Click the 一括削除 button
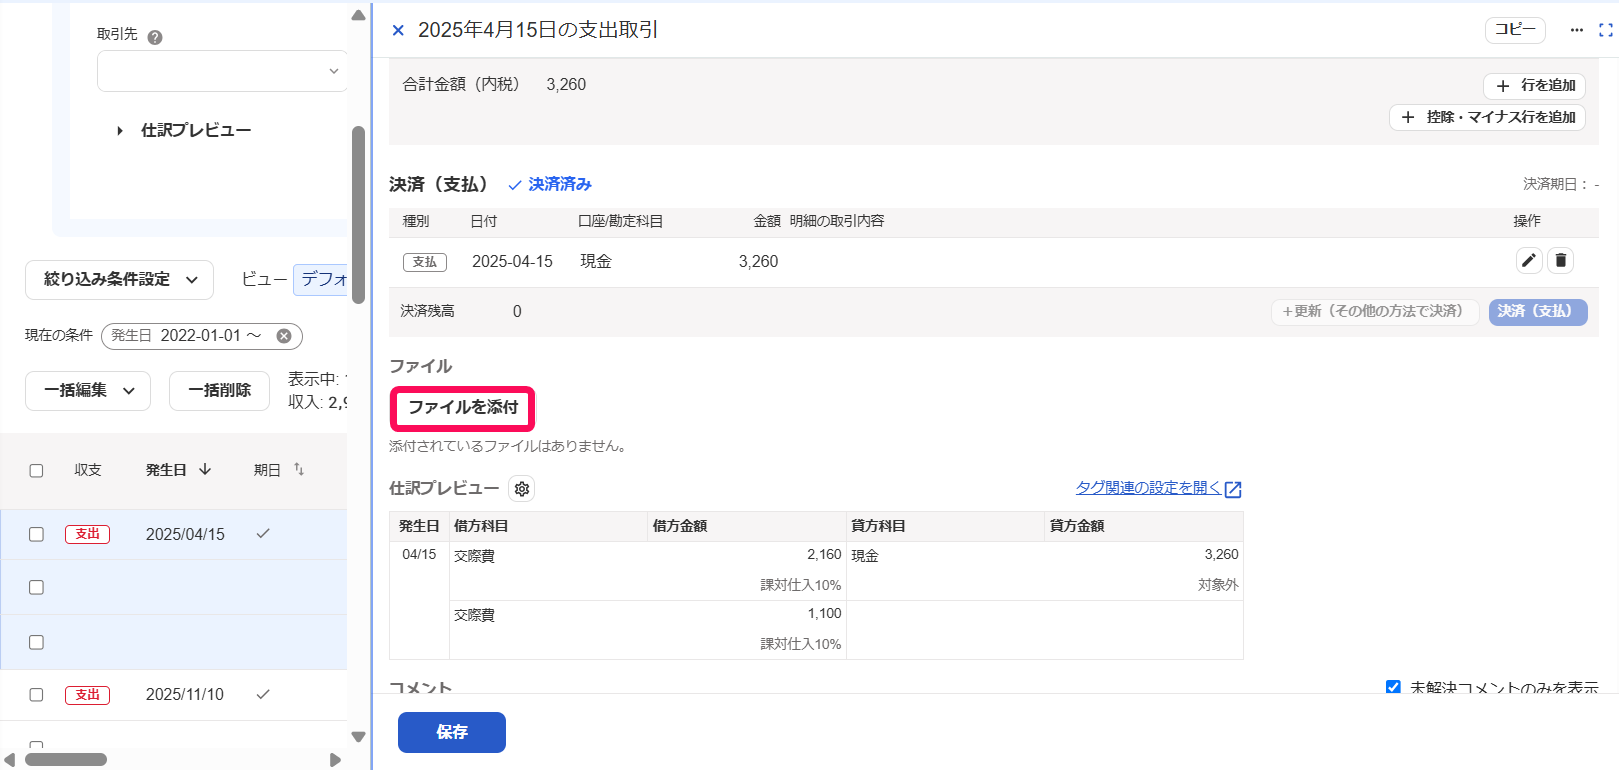The image size is (1619, 770). coord(219,391)
